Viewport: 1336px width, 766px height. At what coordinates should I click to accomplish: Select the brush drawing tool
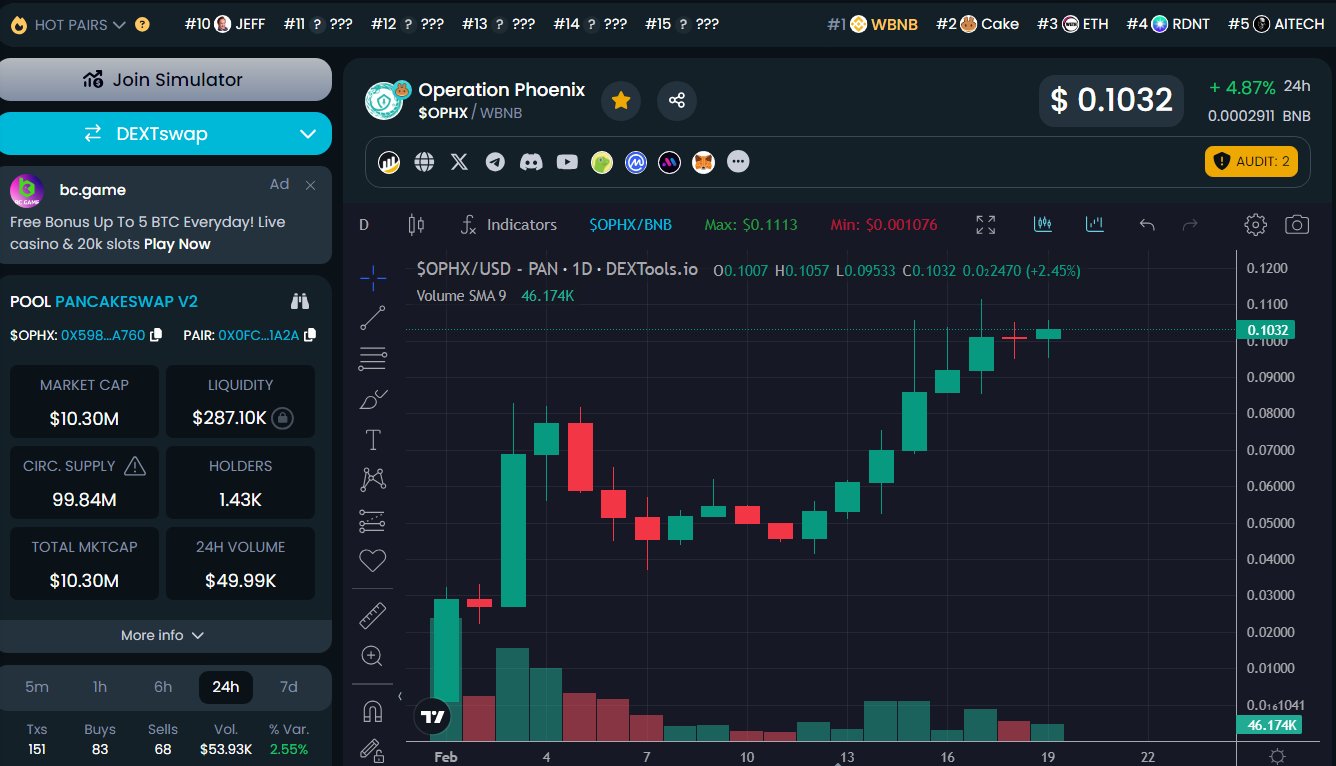pyautogui.click(x=373, y=400)
